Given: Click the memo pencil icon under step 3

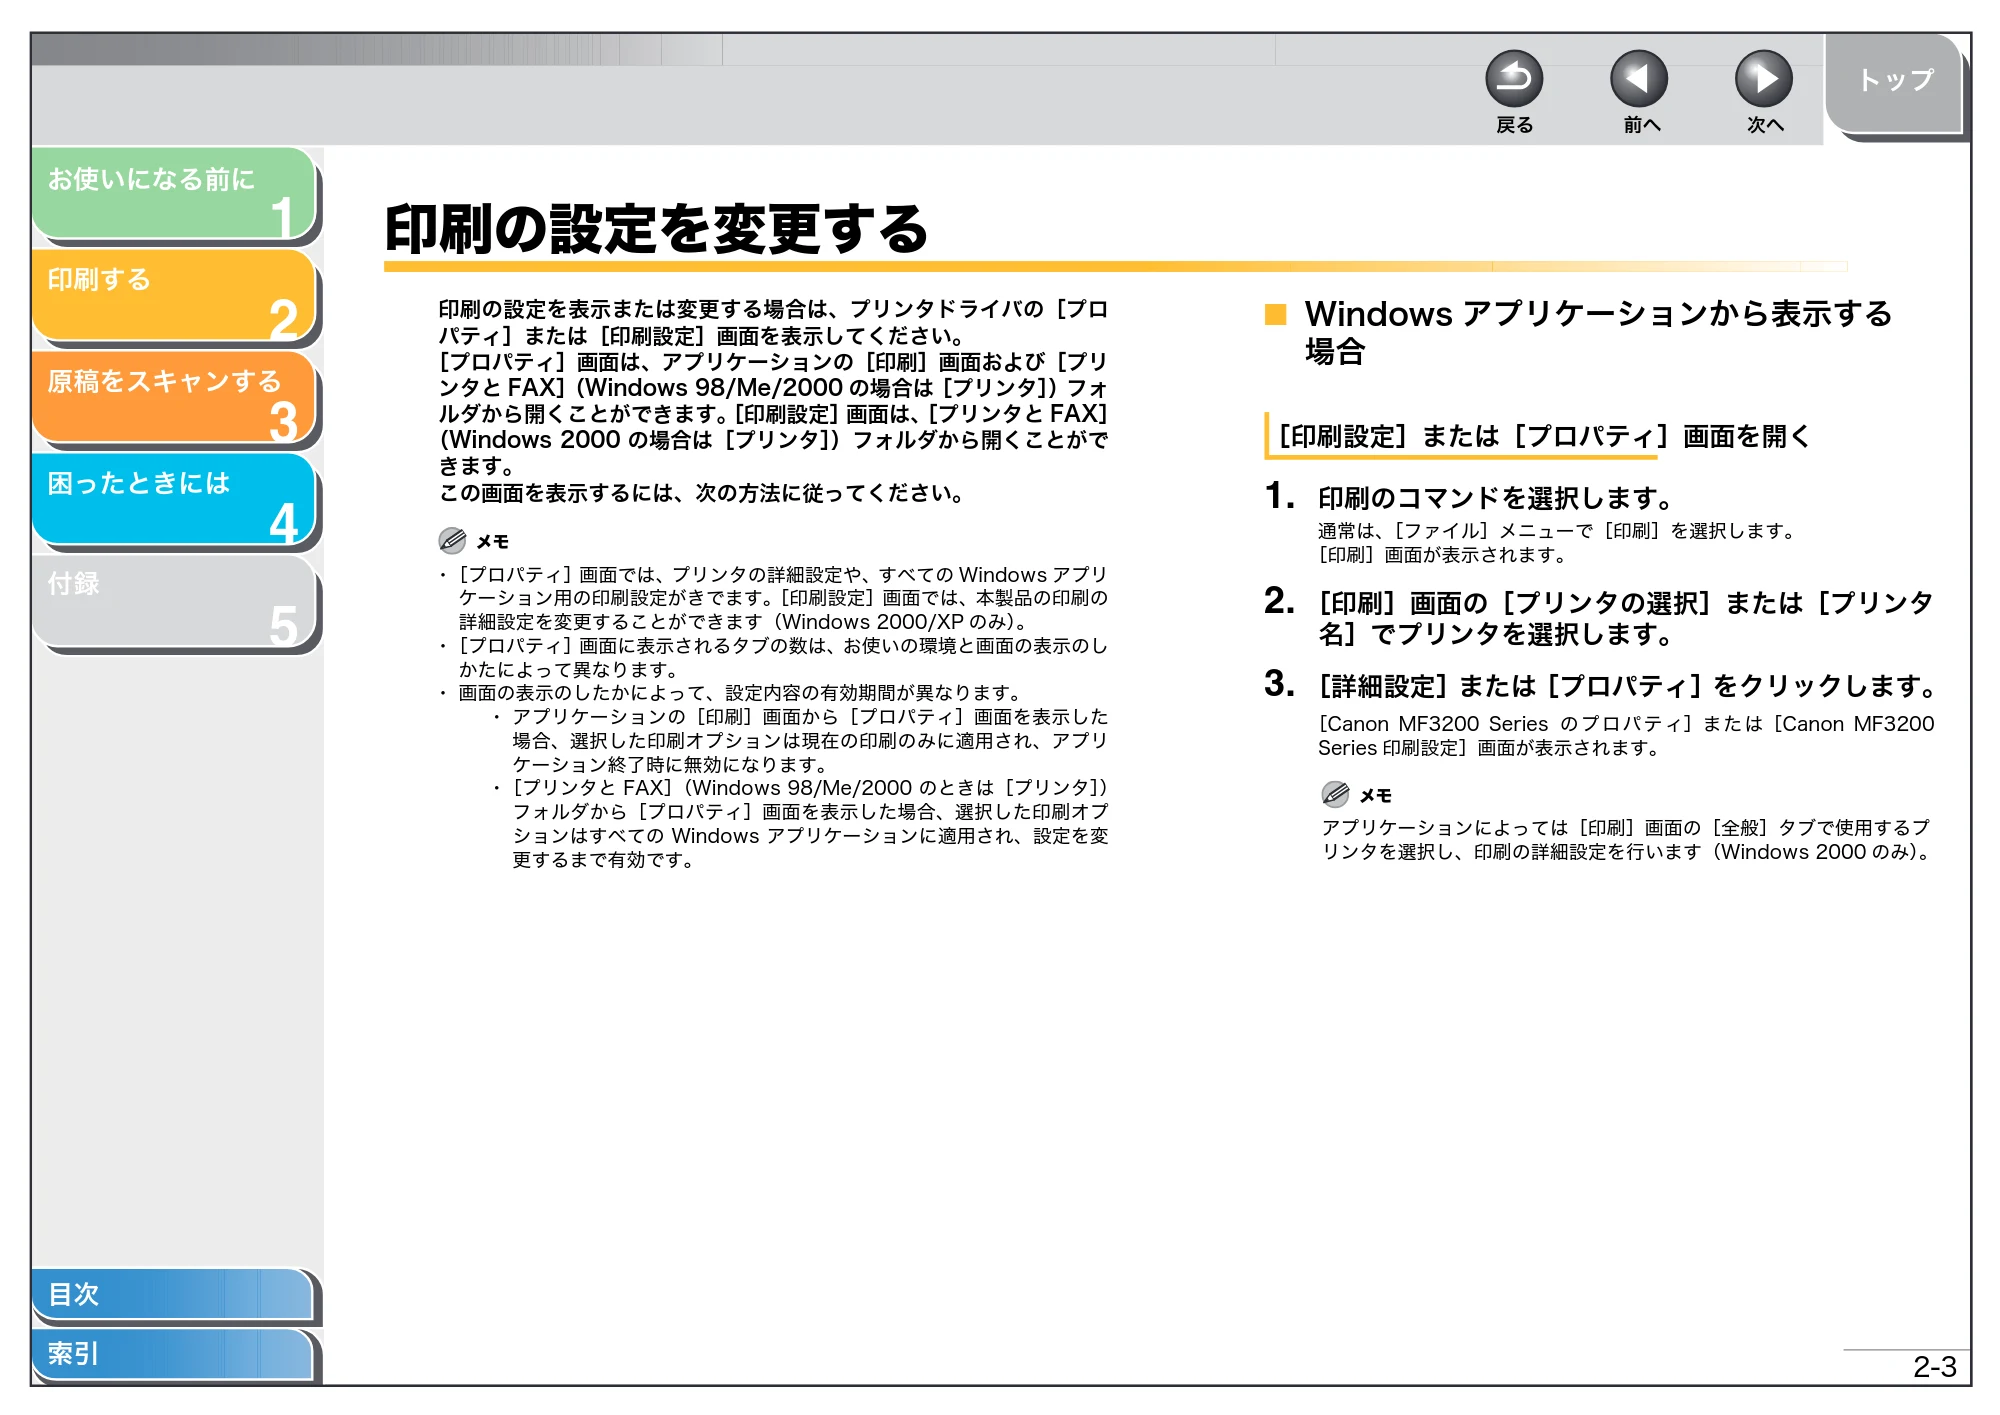Looking at the screenshot, I should [x=1335, y=794].
